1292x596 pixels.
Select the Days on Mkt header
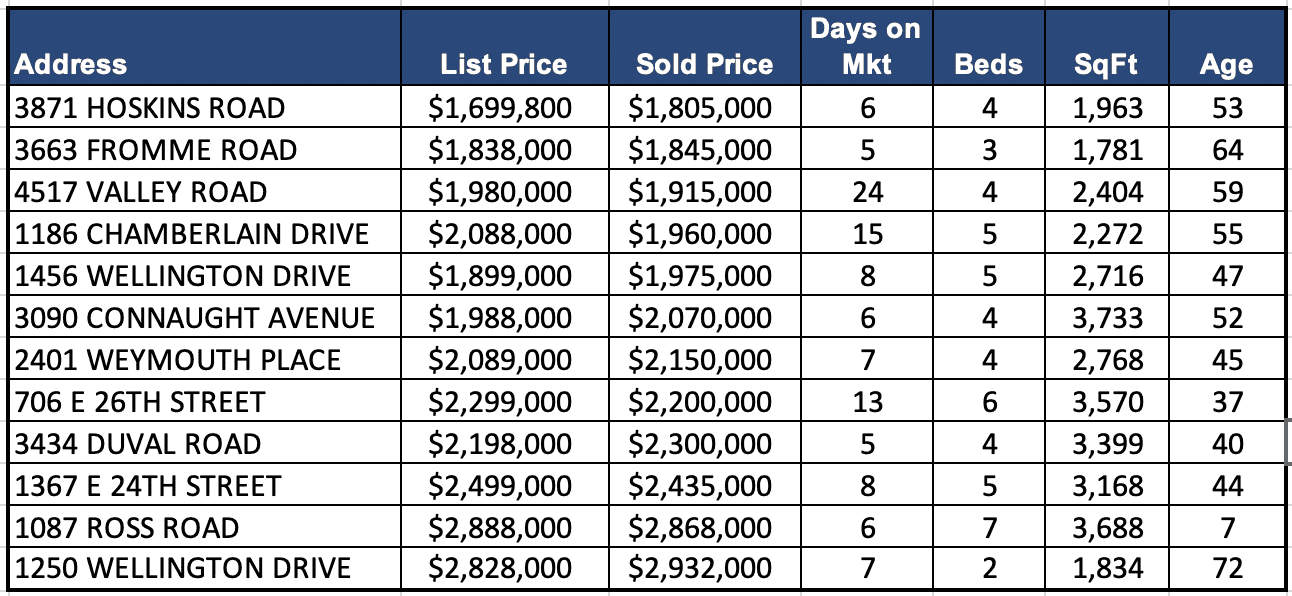(x=866, y=47)
